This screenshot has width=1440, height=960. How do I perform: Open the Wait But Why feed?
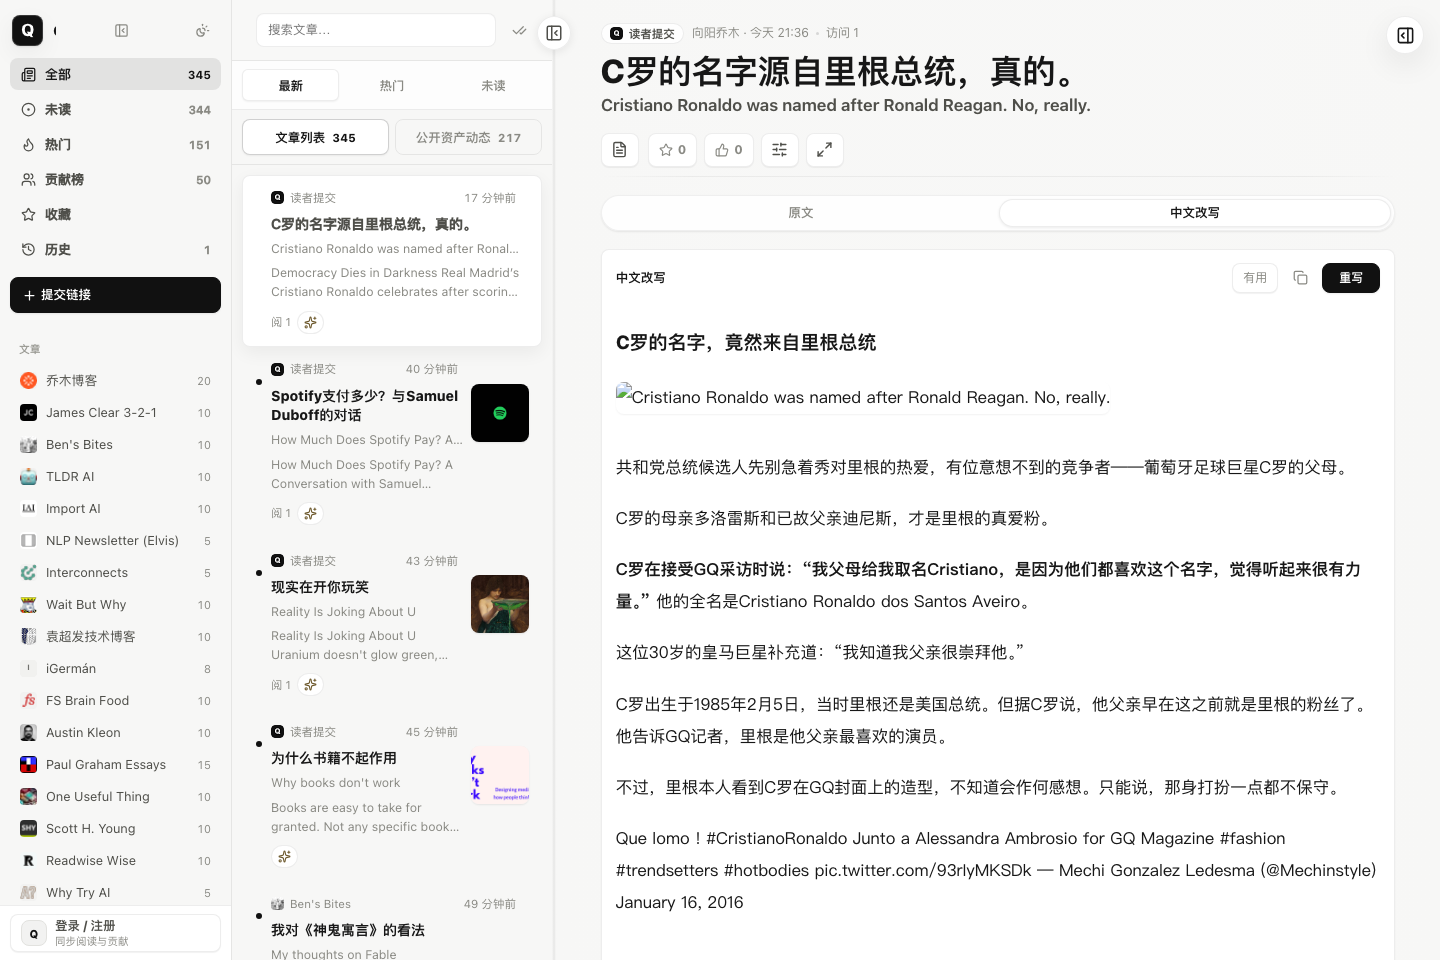(x=115, y=605)
